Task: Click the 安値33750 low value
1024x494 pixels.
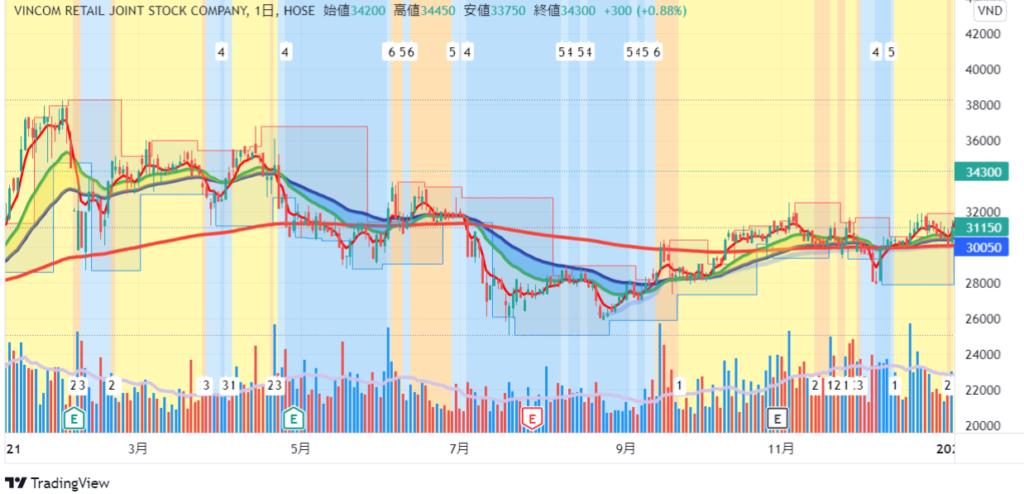Action: [x=494, y=10]
